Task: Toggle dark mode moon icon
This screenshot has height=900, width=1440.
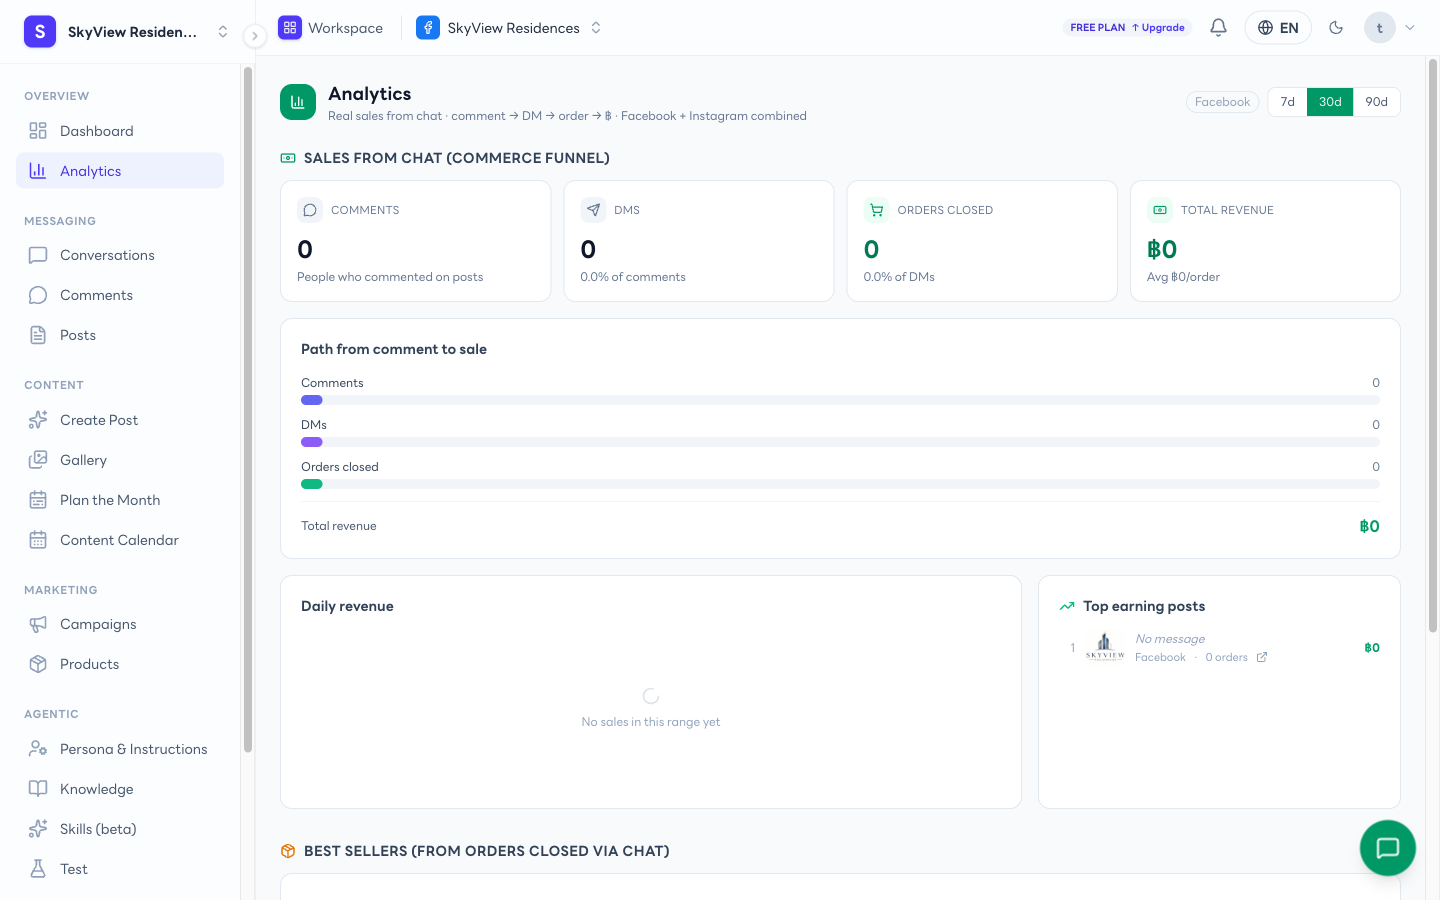Action: [1336, 28]
